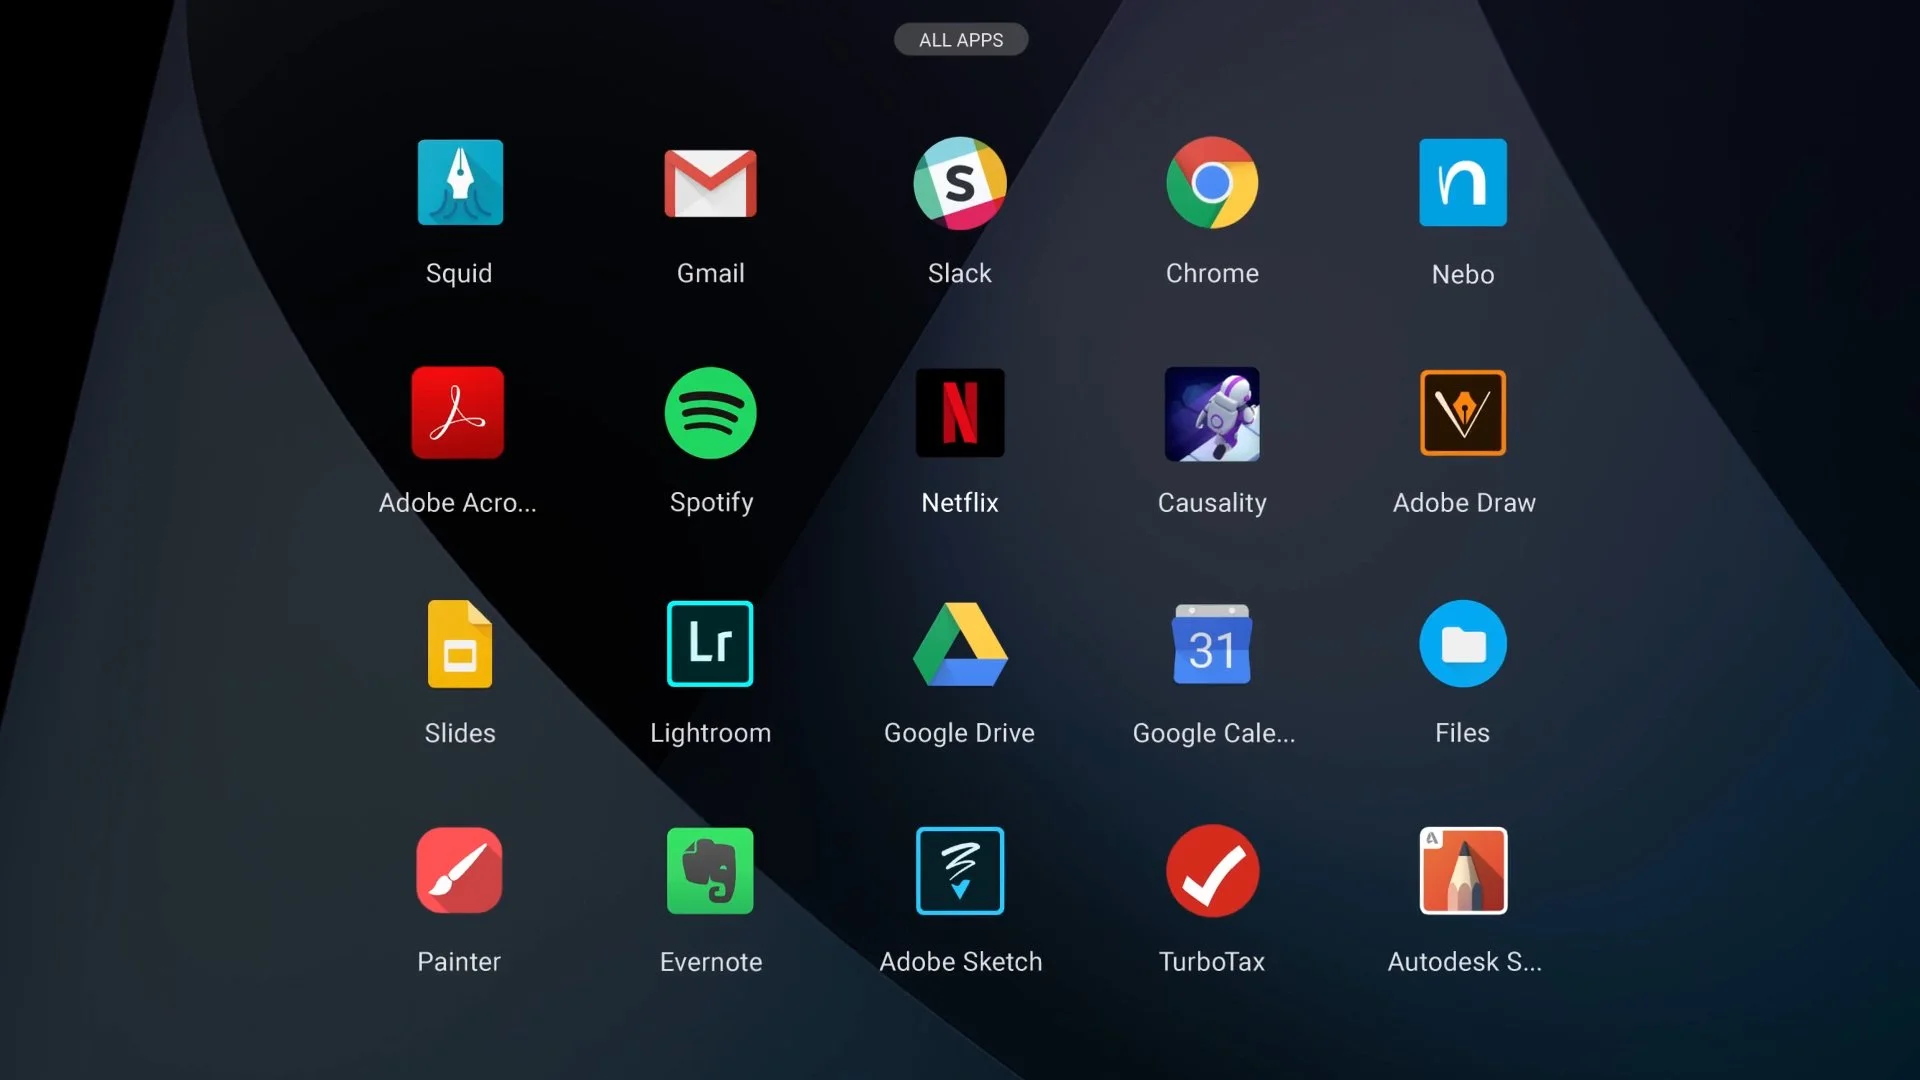Image resolution: width=1920 pixels, height=1080 pixels.
Task: Open Spotify music app
Action: tap(710, 413)
